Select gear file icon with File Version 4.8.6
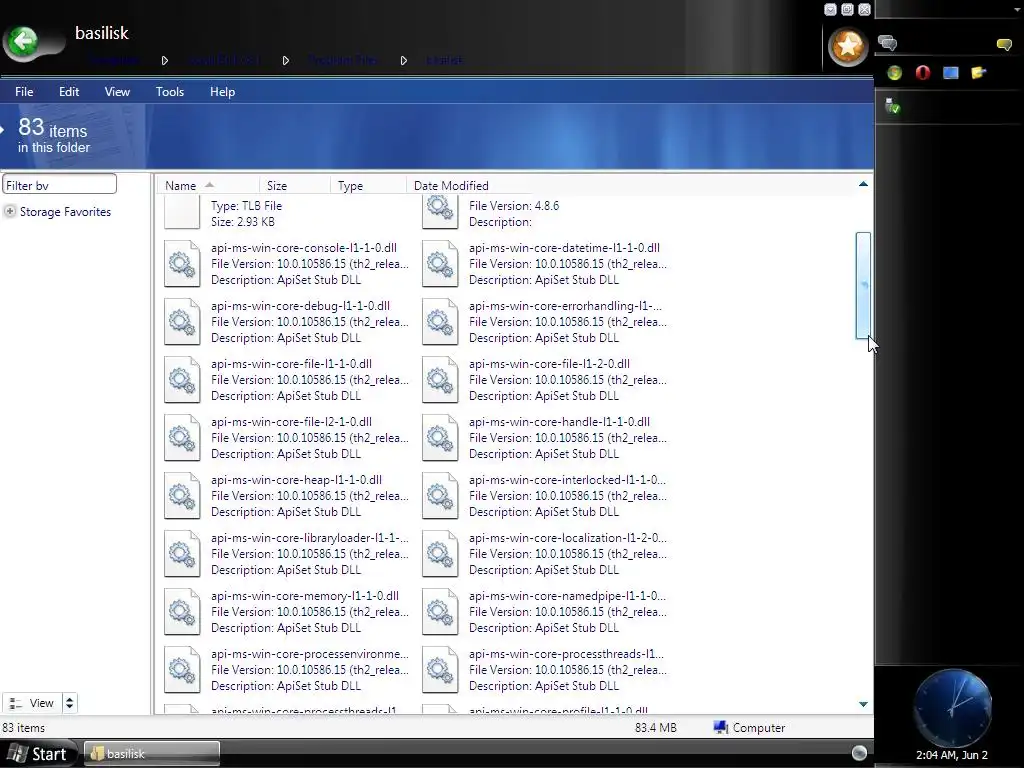The width and height of the screenshot is (1024, 768). pyautogui.click(x=440, y=212)
